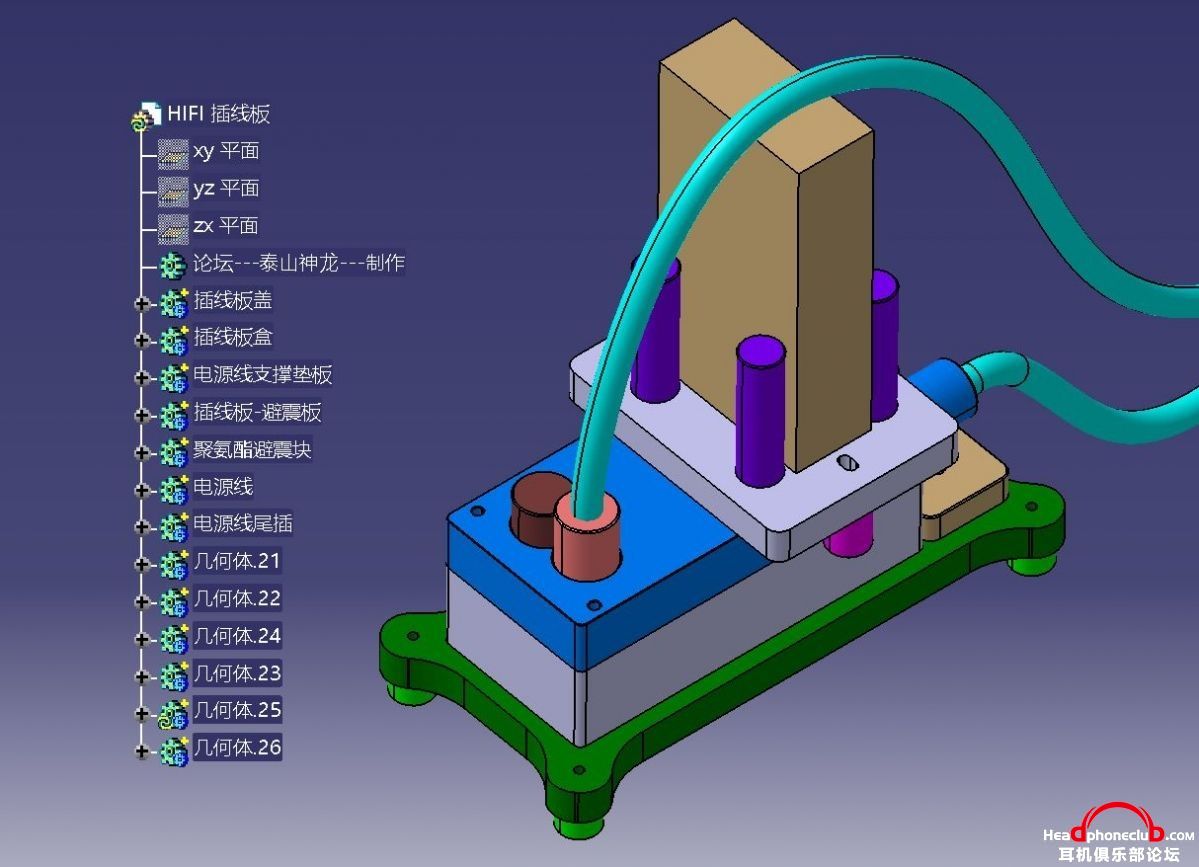The width and height of the screenshot is (1199, 867).
Task: Click the body icon for 电源线尾插
Action: (x=174, y=527)
